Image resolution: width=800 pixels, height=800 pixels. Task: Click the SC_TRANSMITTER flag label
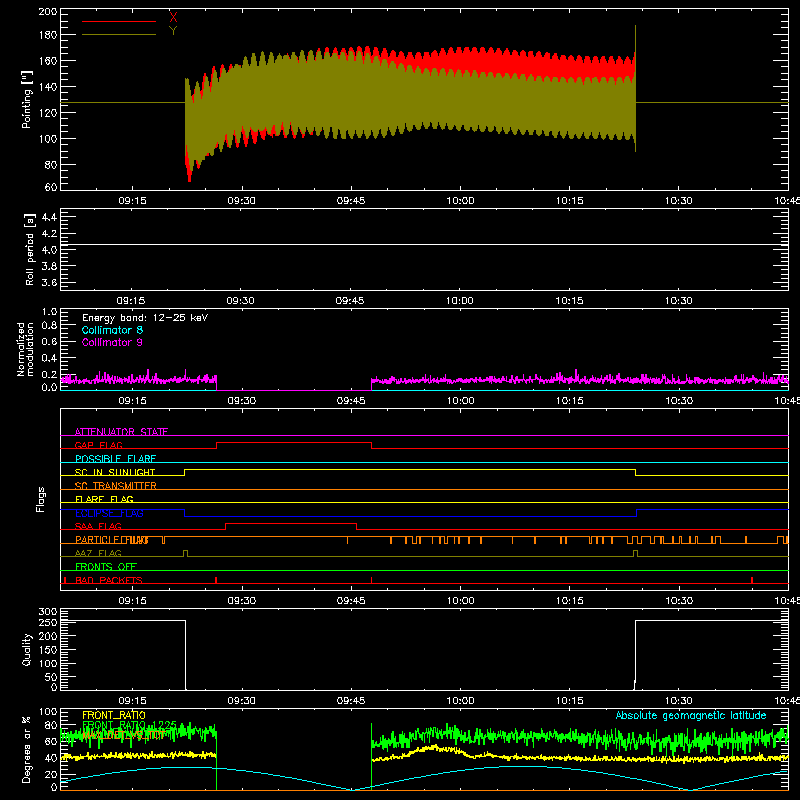[x=116, y=486]
